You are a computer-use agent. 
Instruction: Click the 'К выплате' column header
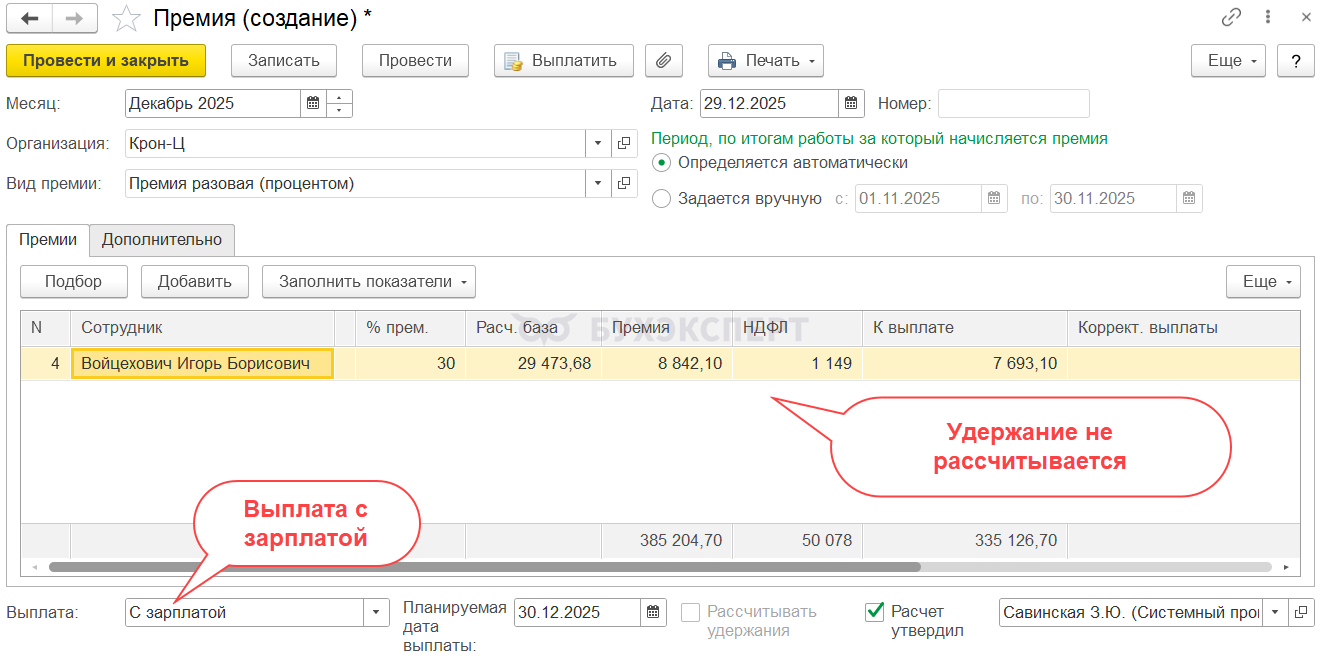pyautogui.click(x=965, y=328)
